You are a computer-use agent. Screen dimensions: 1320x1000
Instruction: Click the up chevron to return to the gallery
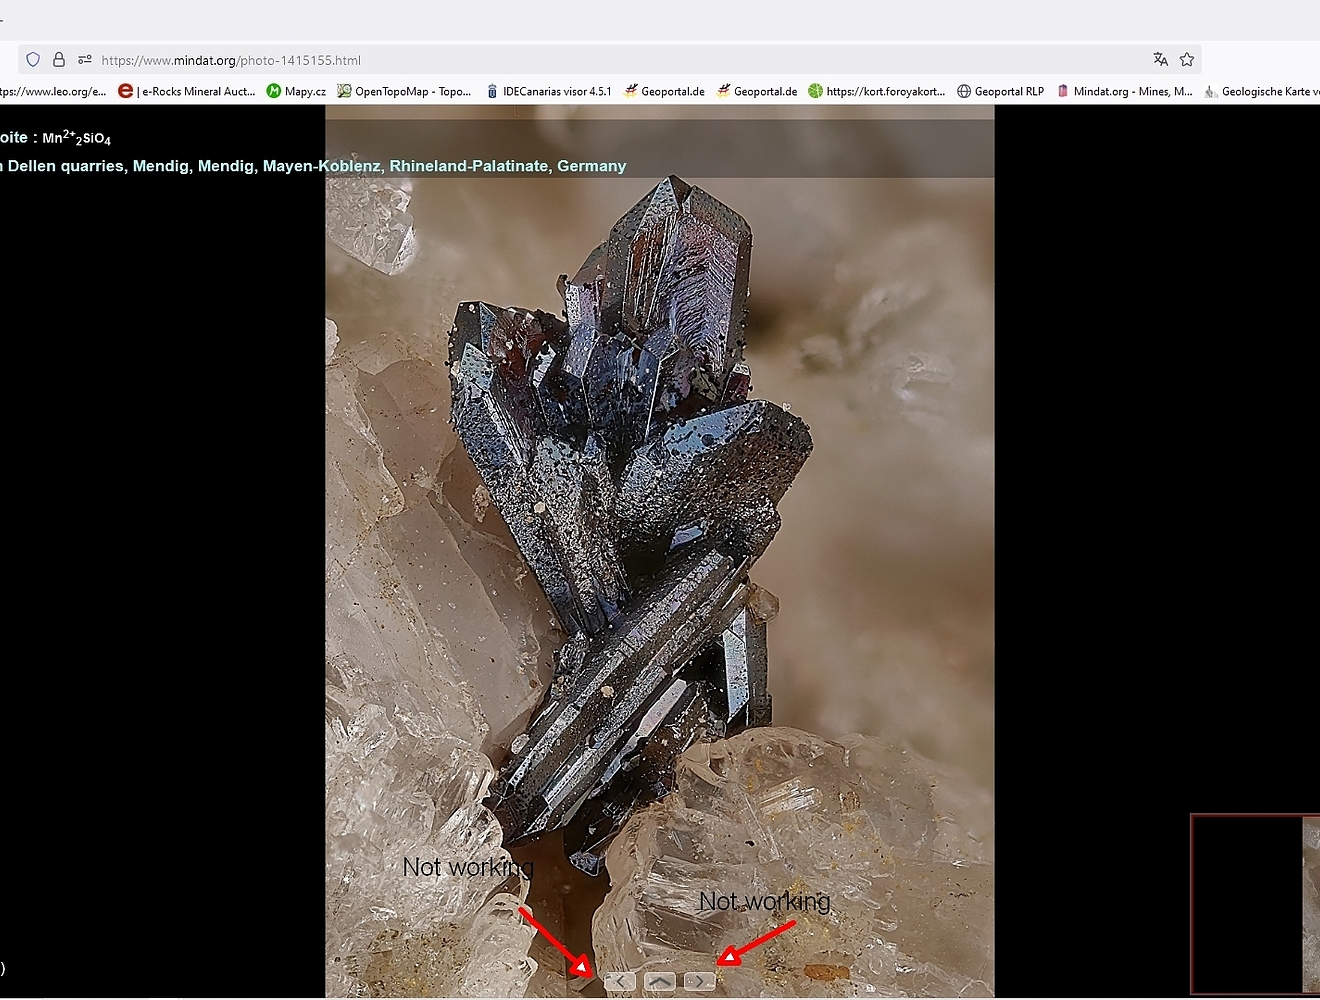coord(658,981)
